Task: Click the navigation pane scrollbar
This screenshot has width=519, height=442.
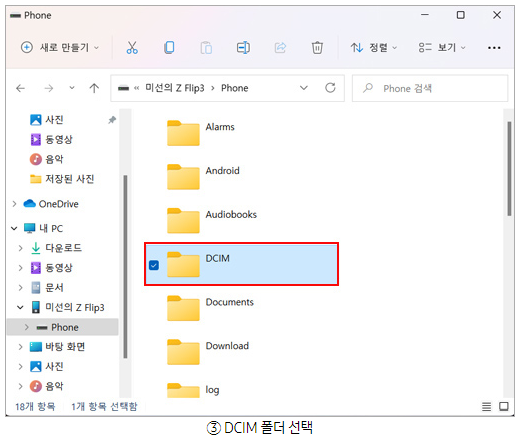Action: 125,267
